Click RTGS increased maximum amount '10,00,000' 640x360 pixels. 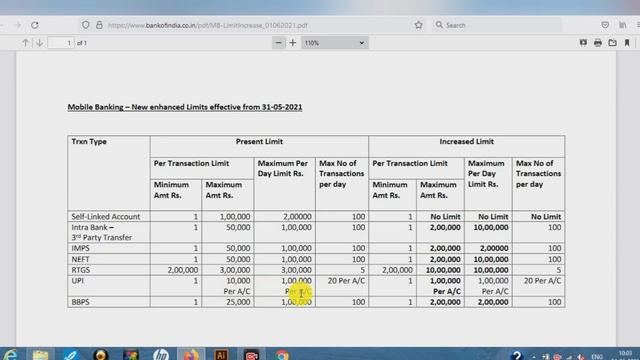(443, 270)
